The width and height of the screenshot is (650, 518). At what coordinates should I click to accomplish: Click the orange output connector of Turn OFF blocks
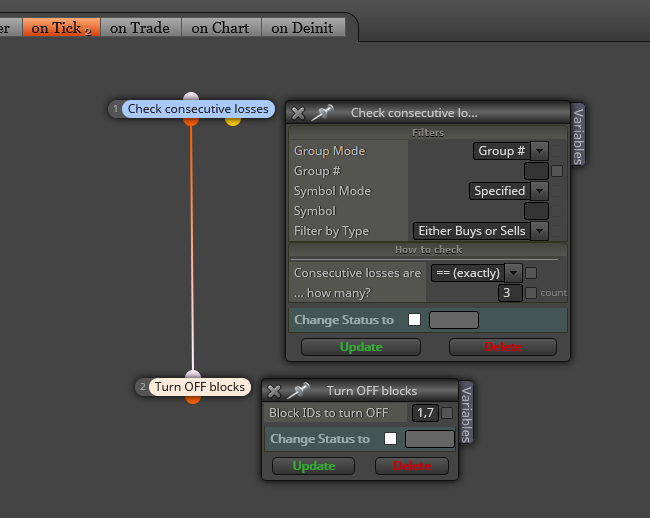pos(193,399)
